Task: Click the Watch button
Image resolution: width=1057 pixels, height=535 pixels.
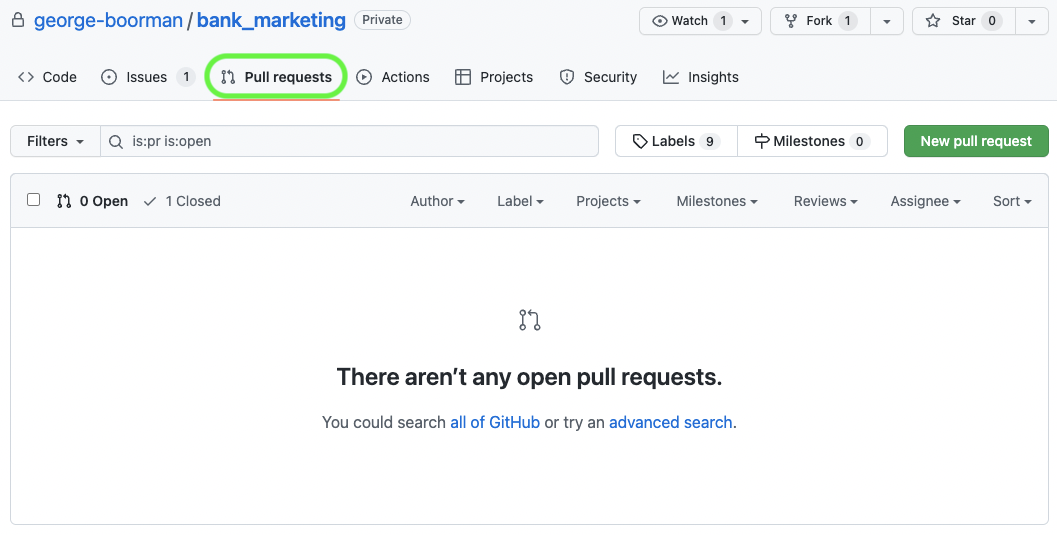Action: (x=700, y=21)
